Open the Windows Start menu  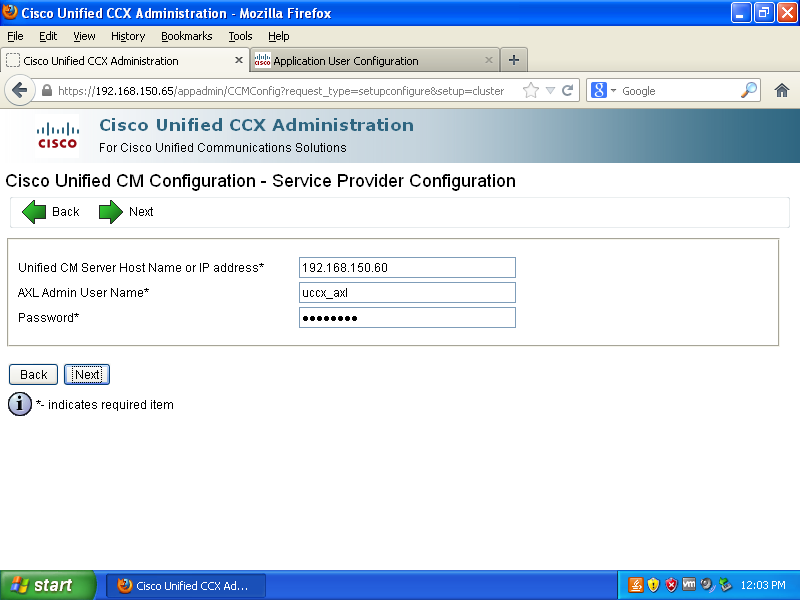pyautogui.click(x=48, y=585)
